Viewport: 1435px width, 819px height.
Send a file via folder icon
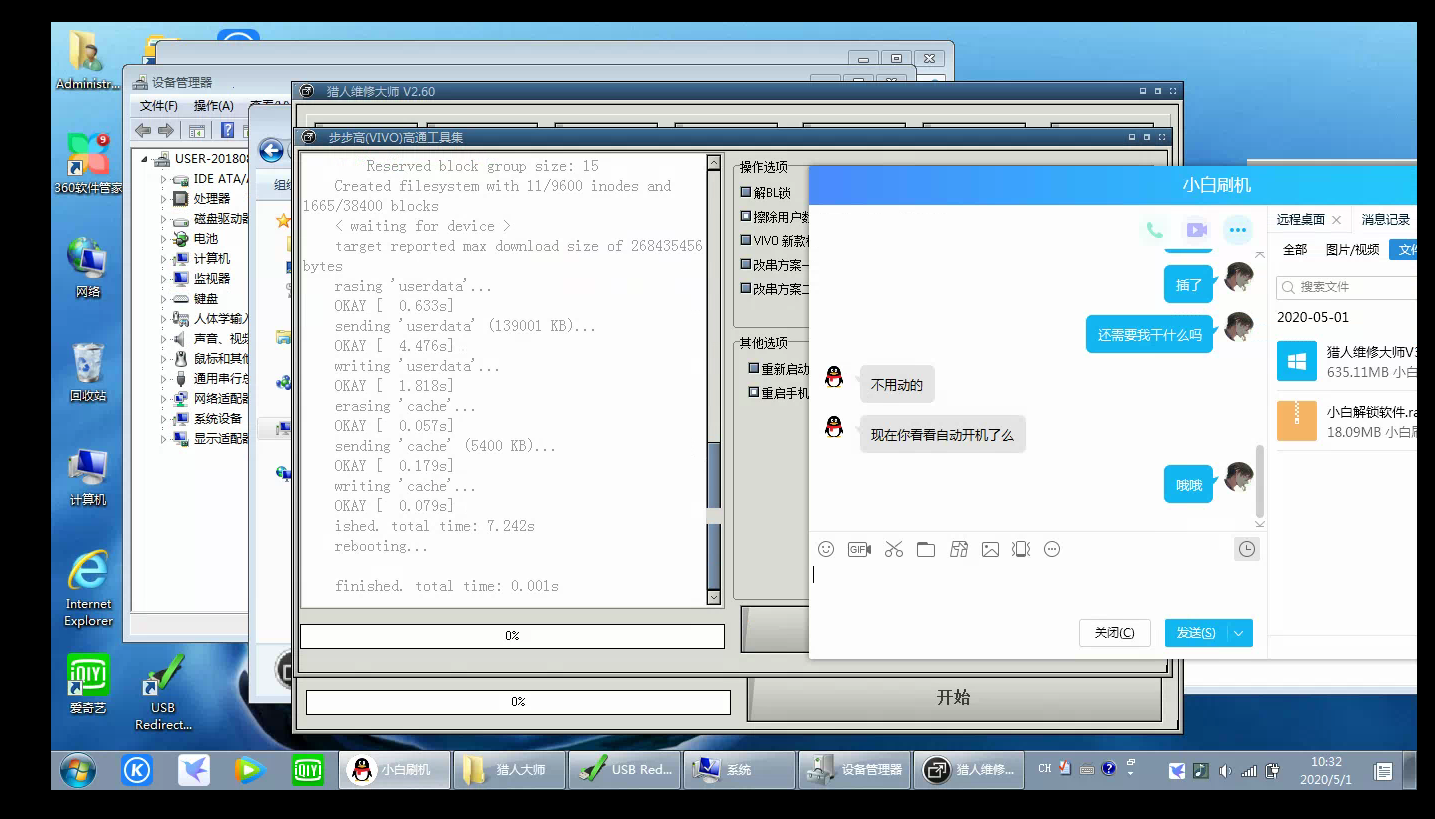[x=926, y=549]
